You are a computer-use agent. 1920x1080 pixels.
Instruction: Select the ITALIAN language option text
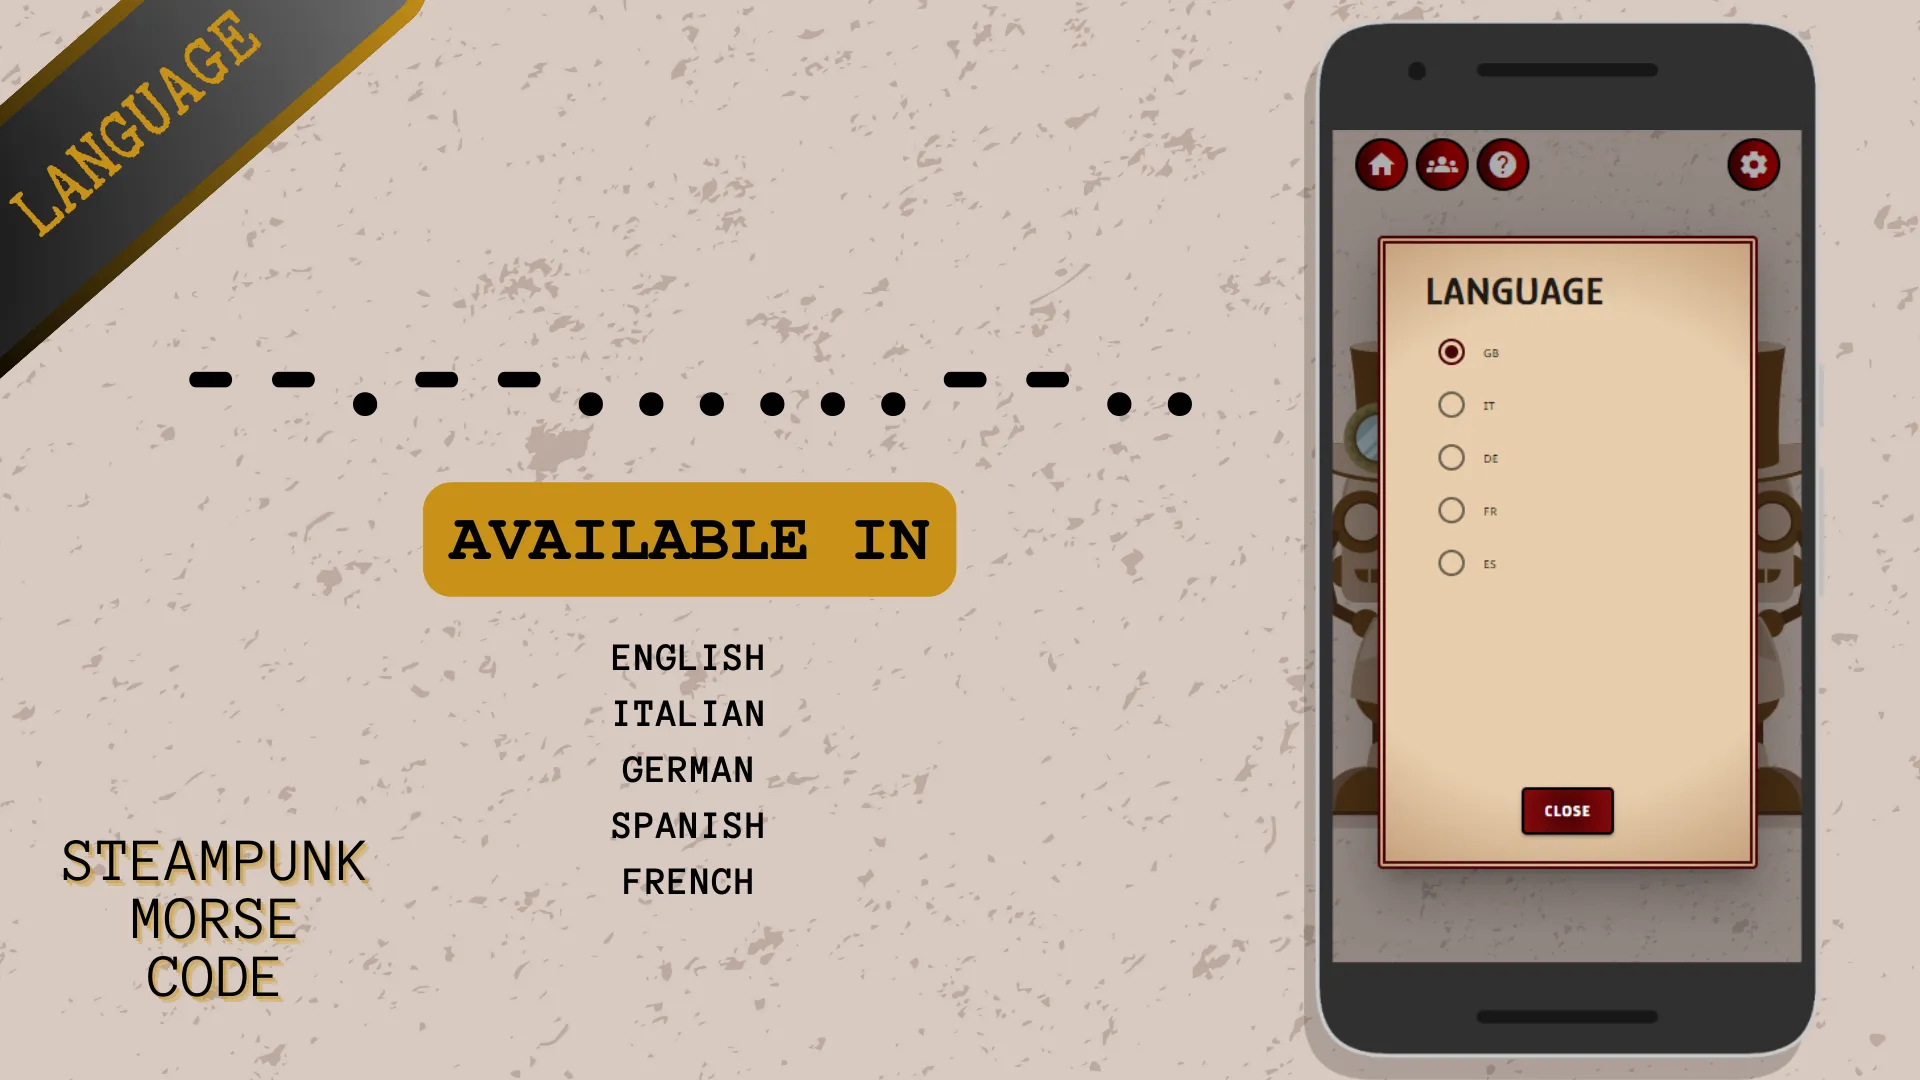coord(1486,405)
